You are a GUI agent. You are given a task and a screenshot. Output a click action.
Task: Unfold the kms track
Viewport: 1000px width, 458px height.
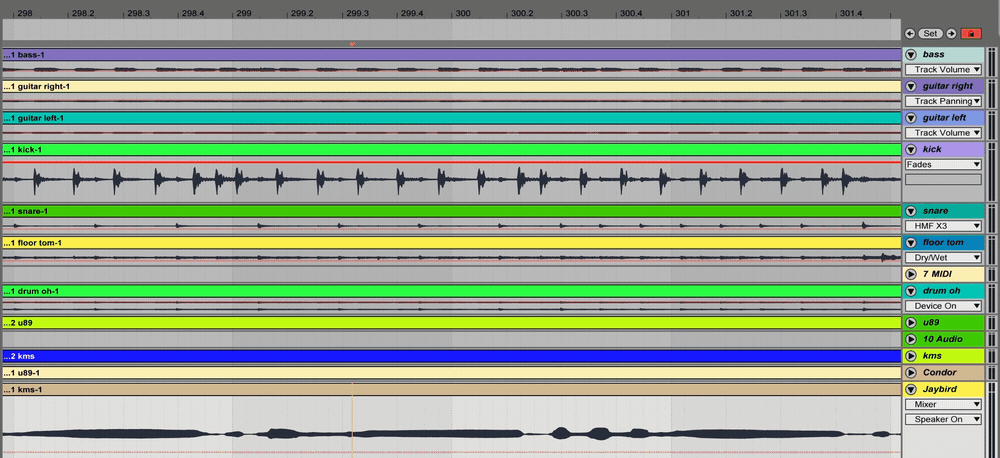[911, 356]
